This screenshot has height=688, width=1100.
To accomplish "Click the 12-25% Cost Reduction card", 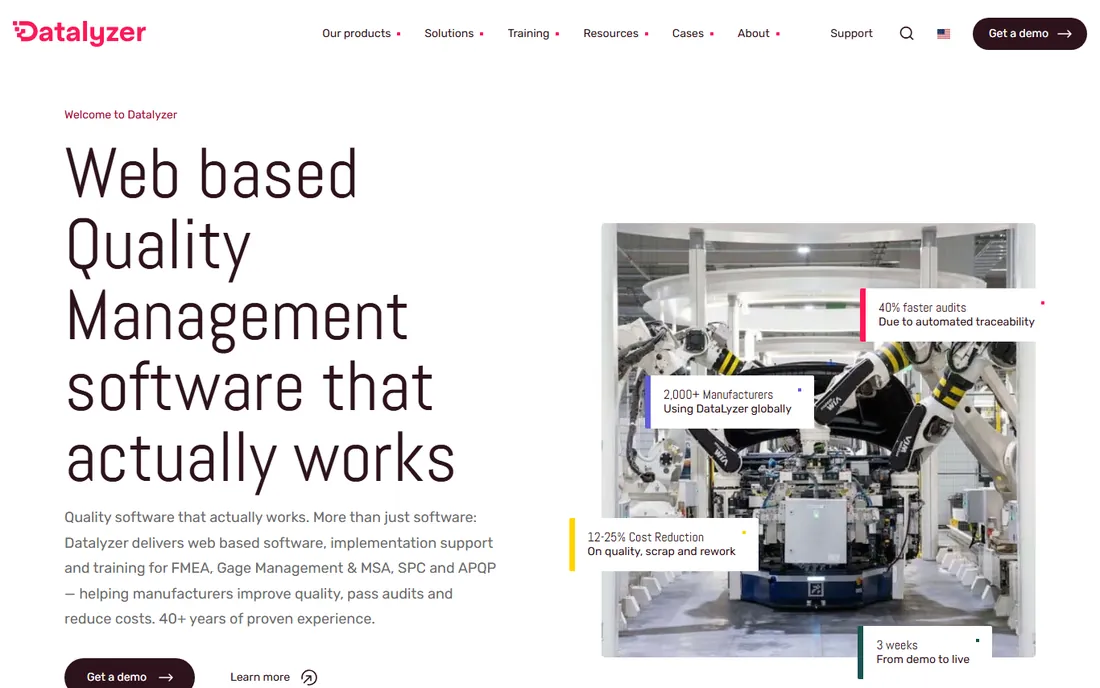I will click(x=664, y=544).
